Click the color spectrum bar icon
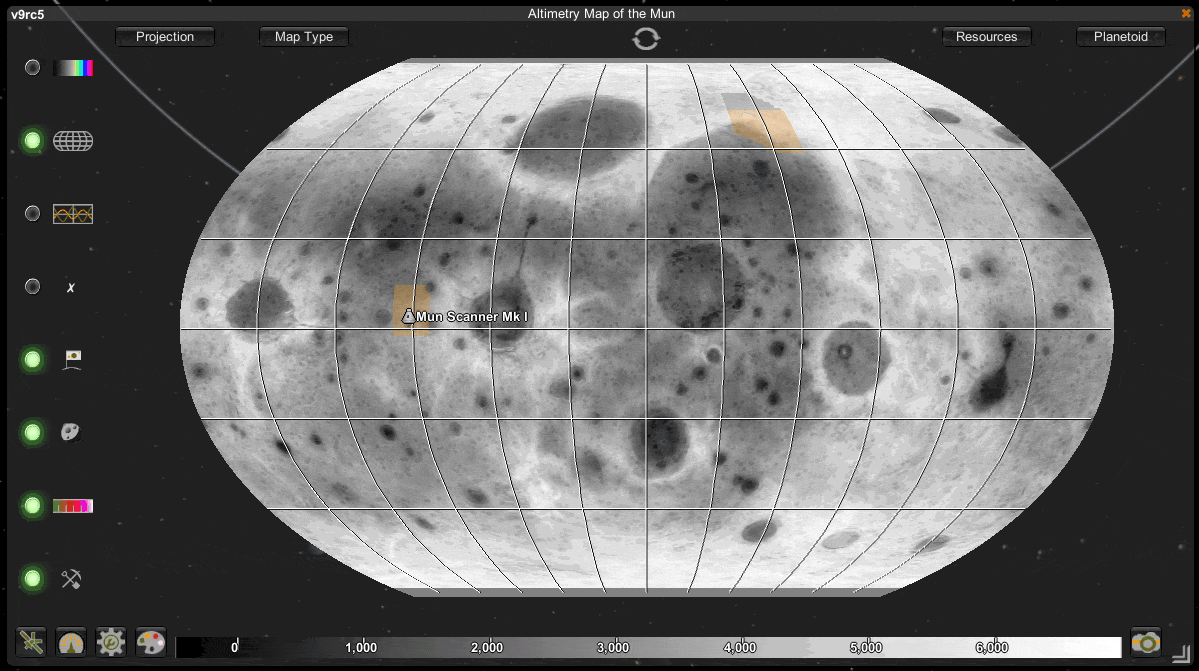Image resolution: width=1199 pixels, height=671 pixels. 73,68
